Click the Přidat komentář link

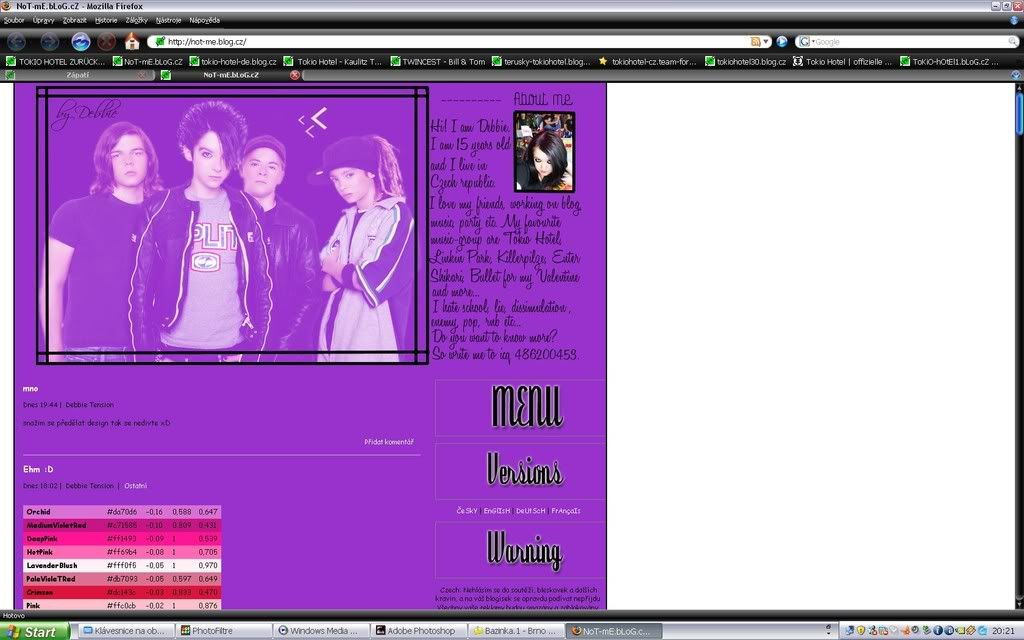point(389,442)
